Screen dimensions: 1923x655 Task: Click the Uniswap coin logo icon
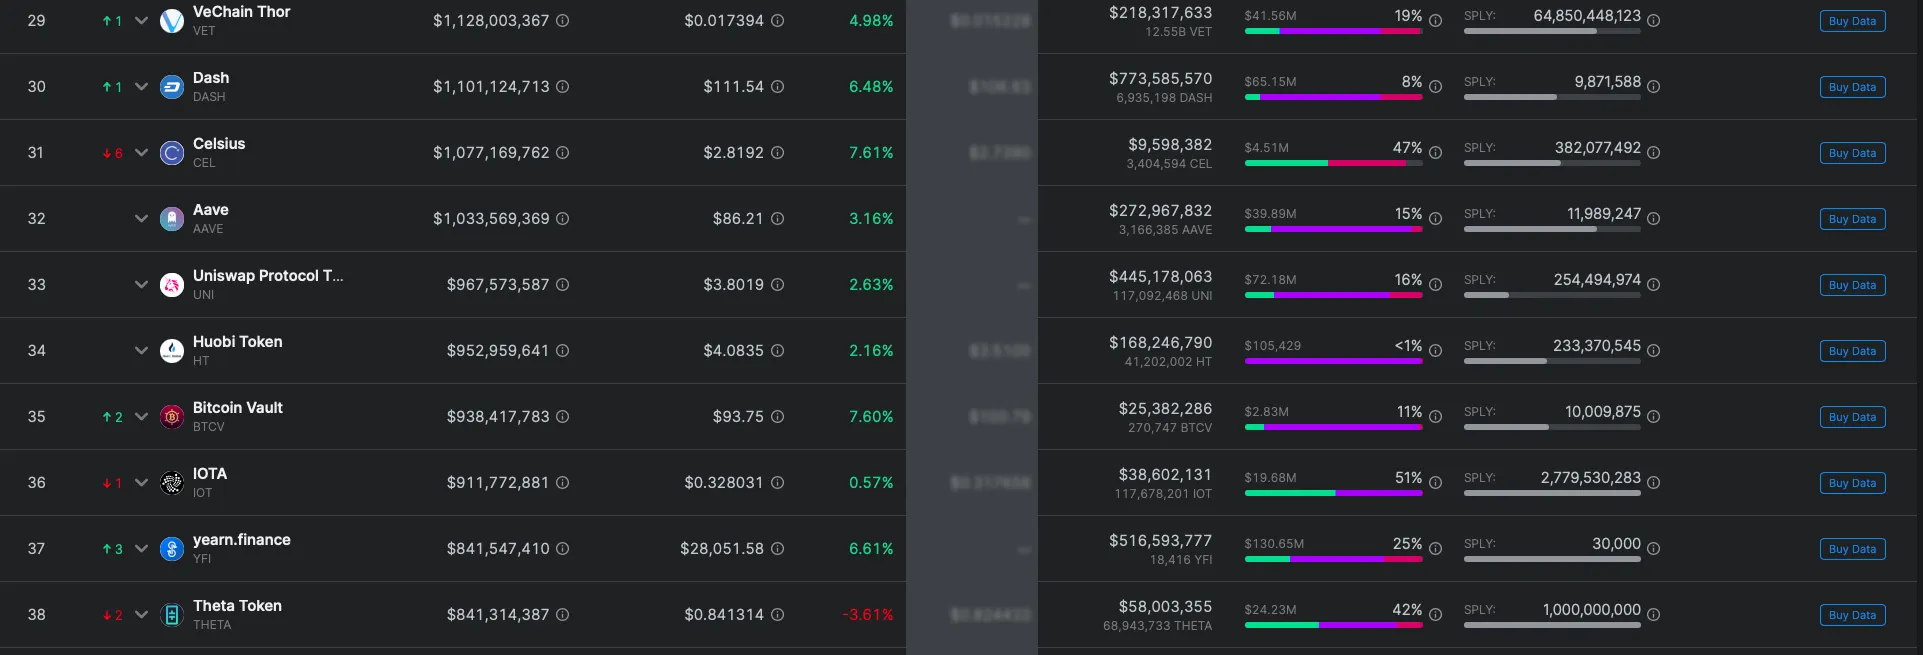(172, 285)
